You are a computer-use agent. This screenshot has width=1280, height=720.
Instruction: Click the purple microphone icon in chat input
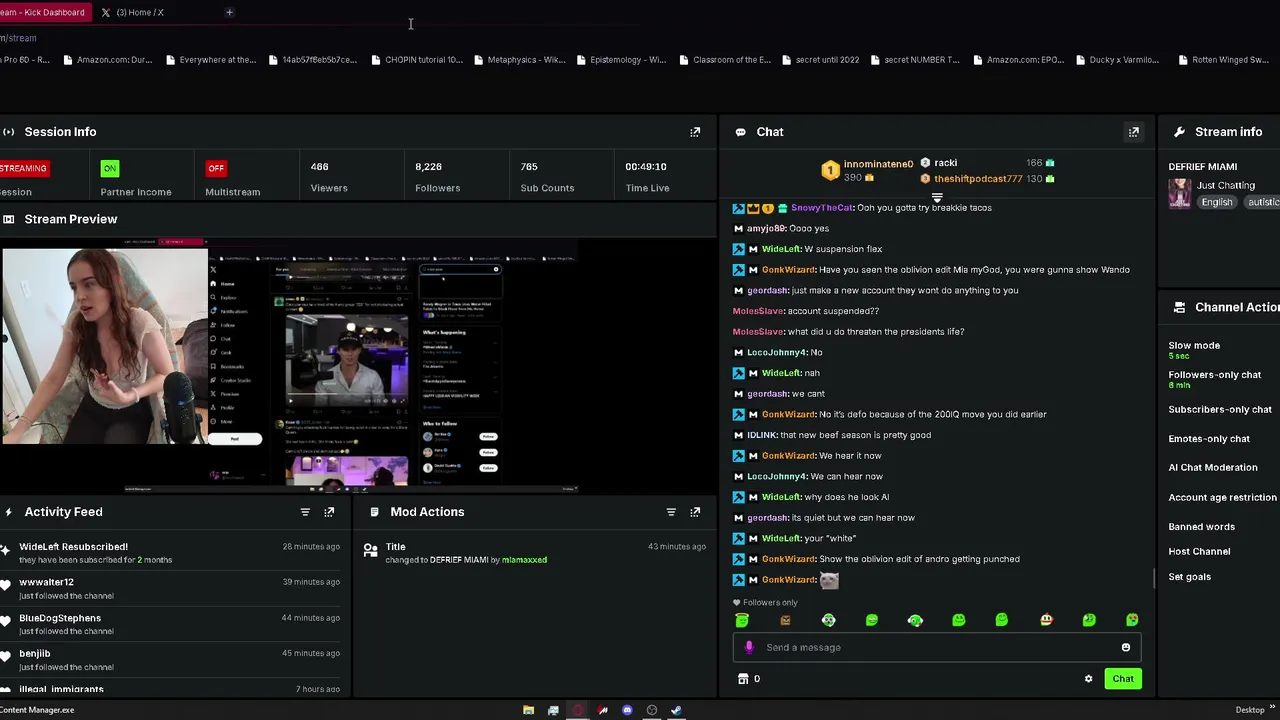(749, 647)
